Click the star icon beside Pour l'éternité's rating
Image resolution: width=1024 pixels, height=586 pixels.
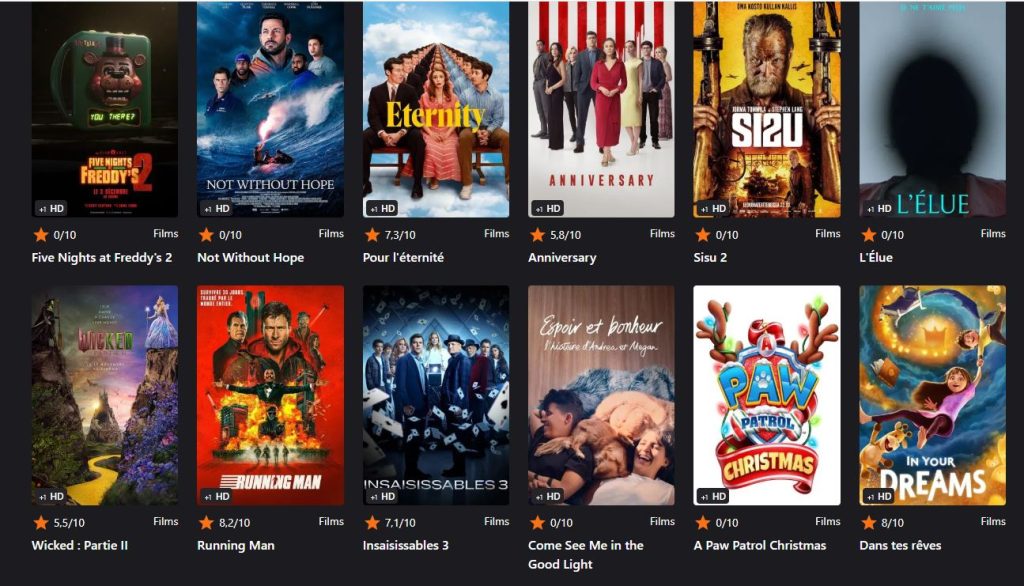(372, 235)
